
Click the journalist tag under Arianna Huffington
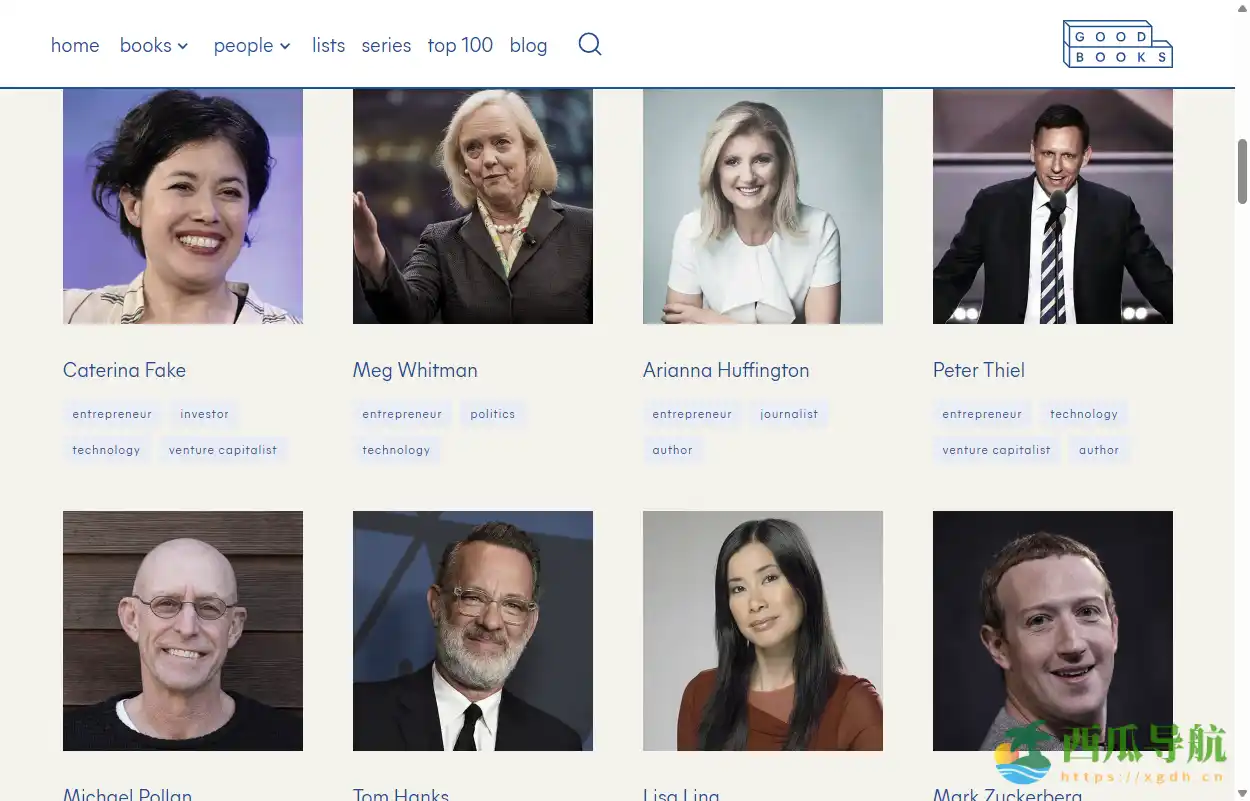pyautogui.click(x=789, y=414)
